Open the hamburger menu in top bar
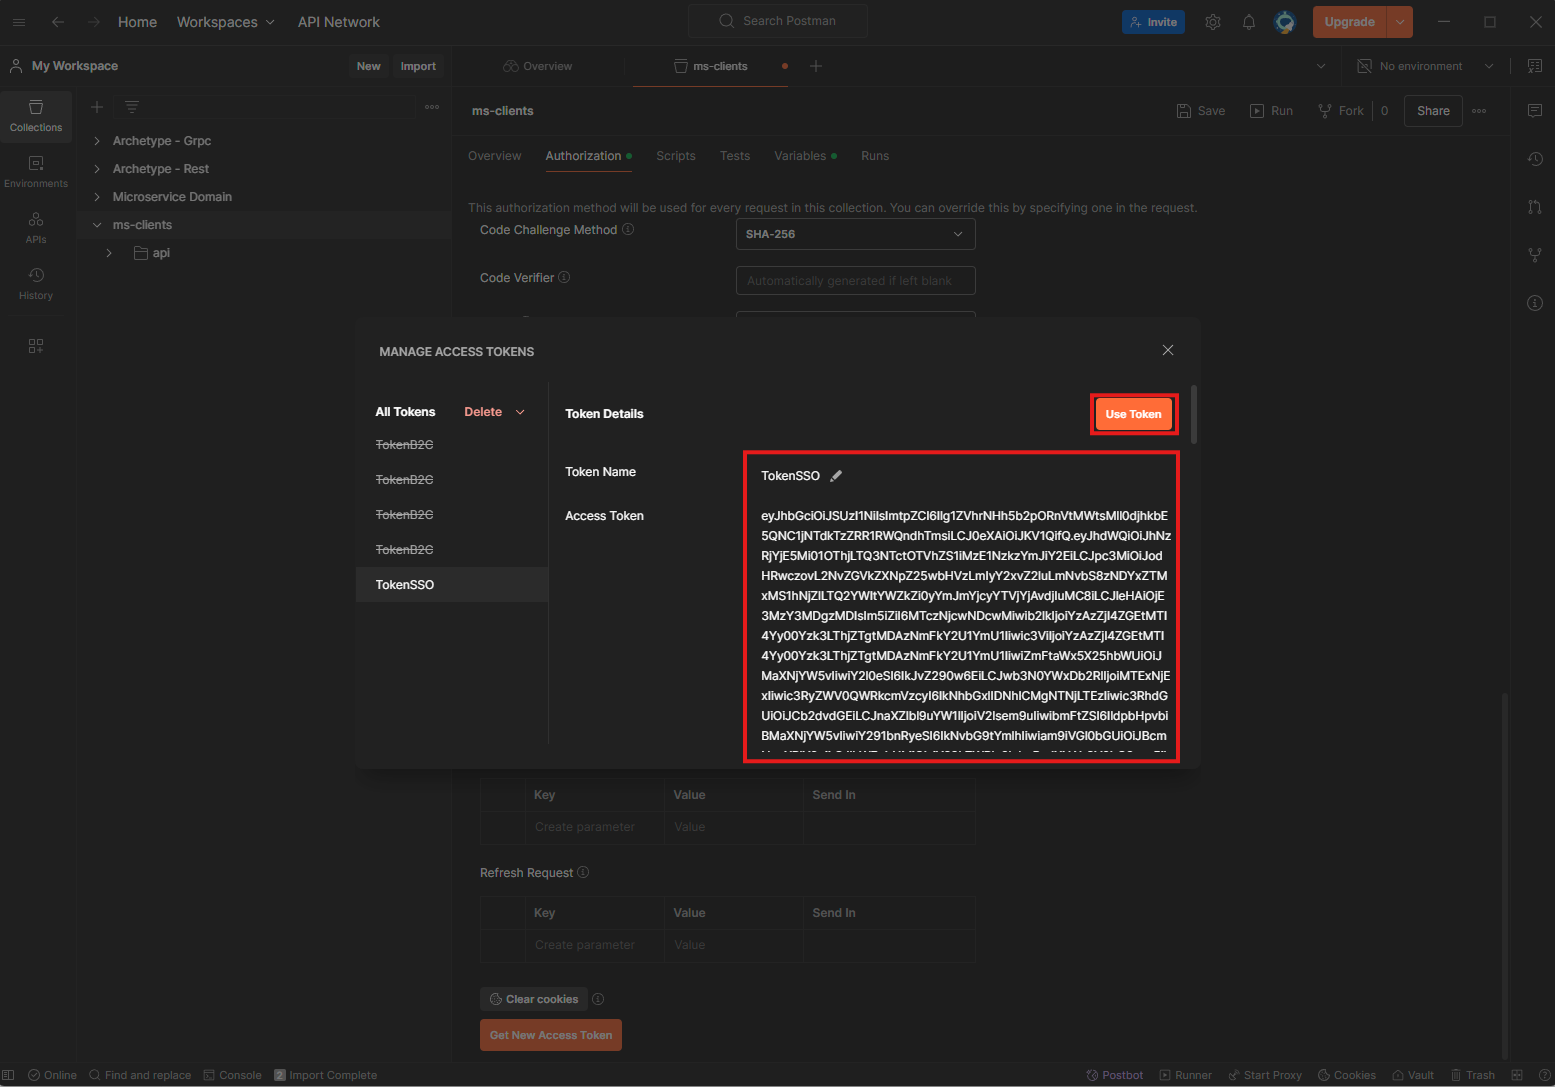Screen dimensions: 1555x1087 (19, 22)
